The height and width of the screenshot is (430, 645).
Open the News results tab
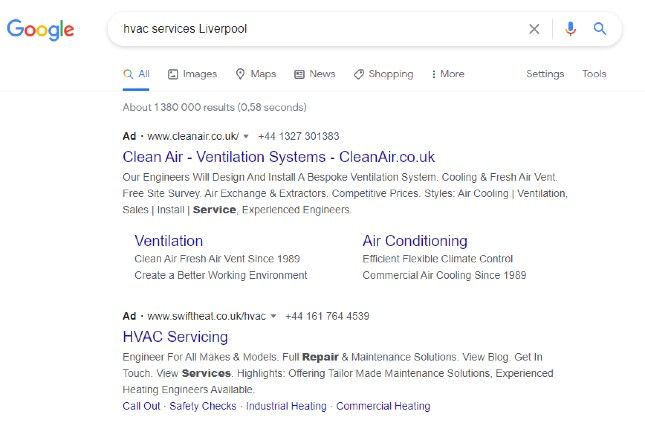(x=315, y=74)
